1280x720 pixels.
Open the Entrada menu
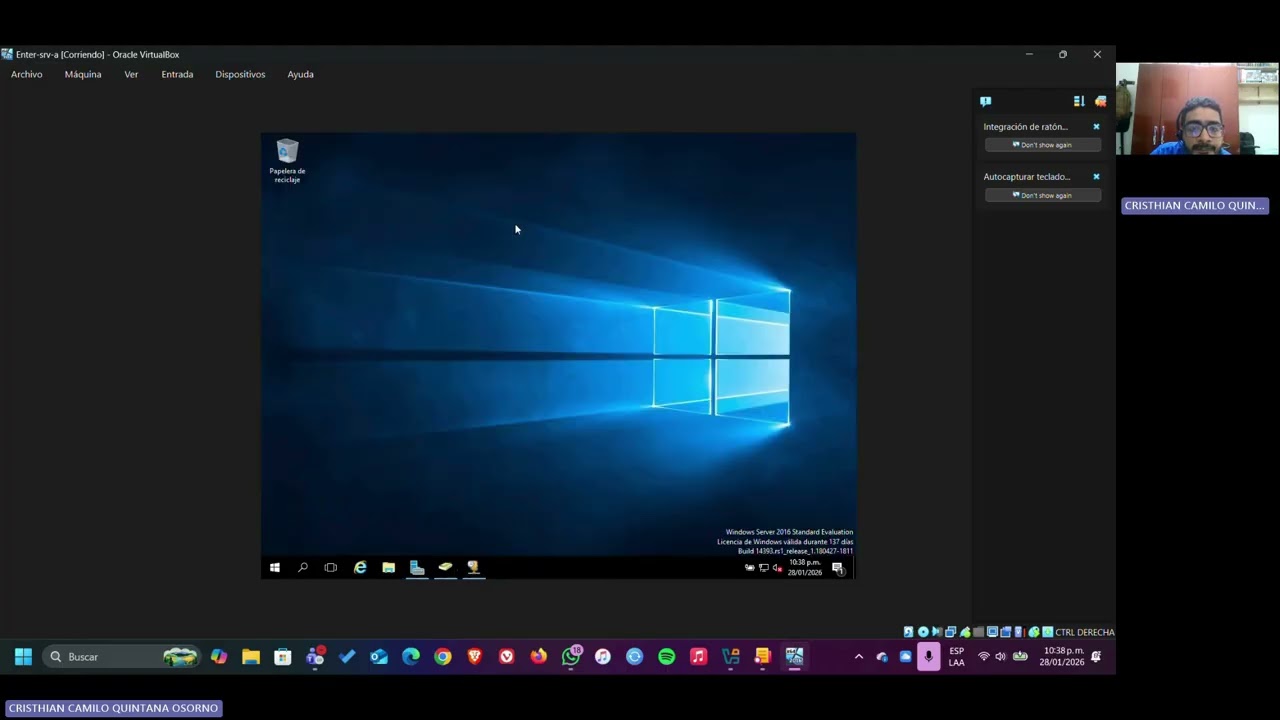point(177,74)
